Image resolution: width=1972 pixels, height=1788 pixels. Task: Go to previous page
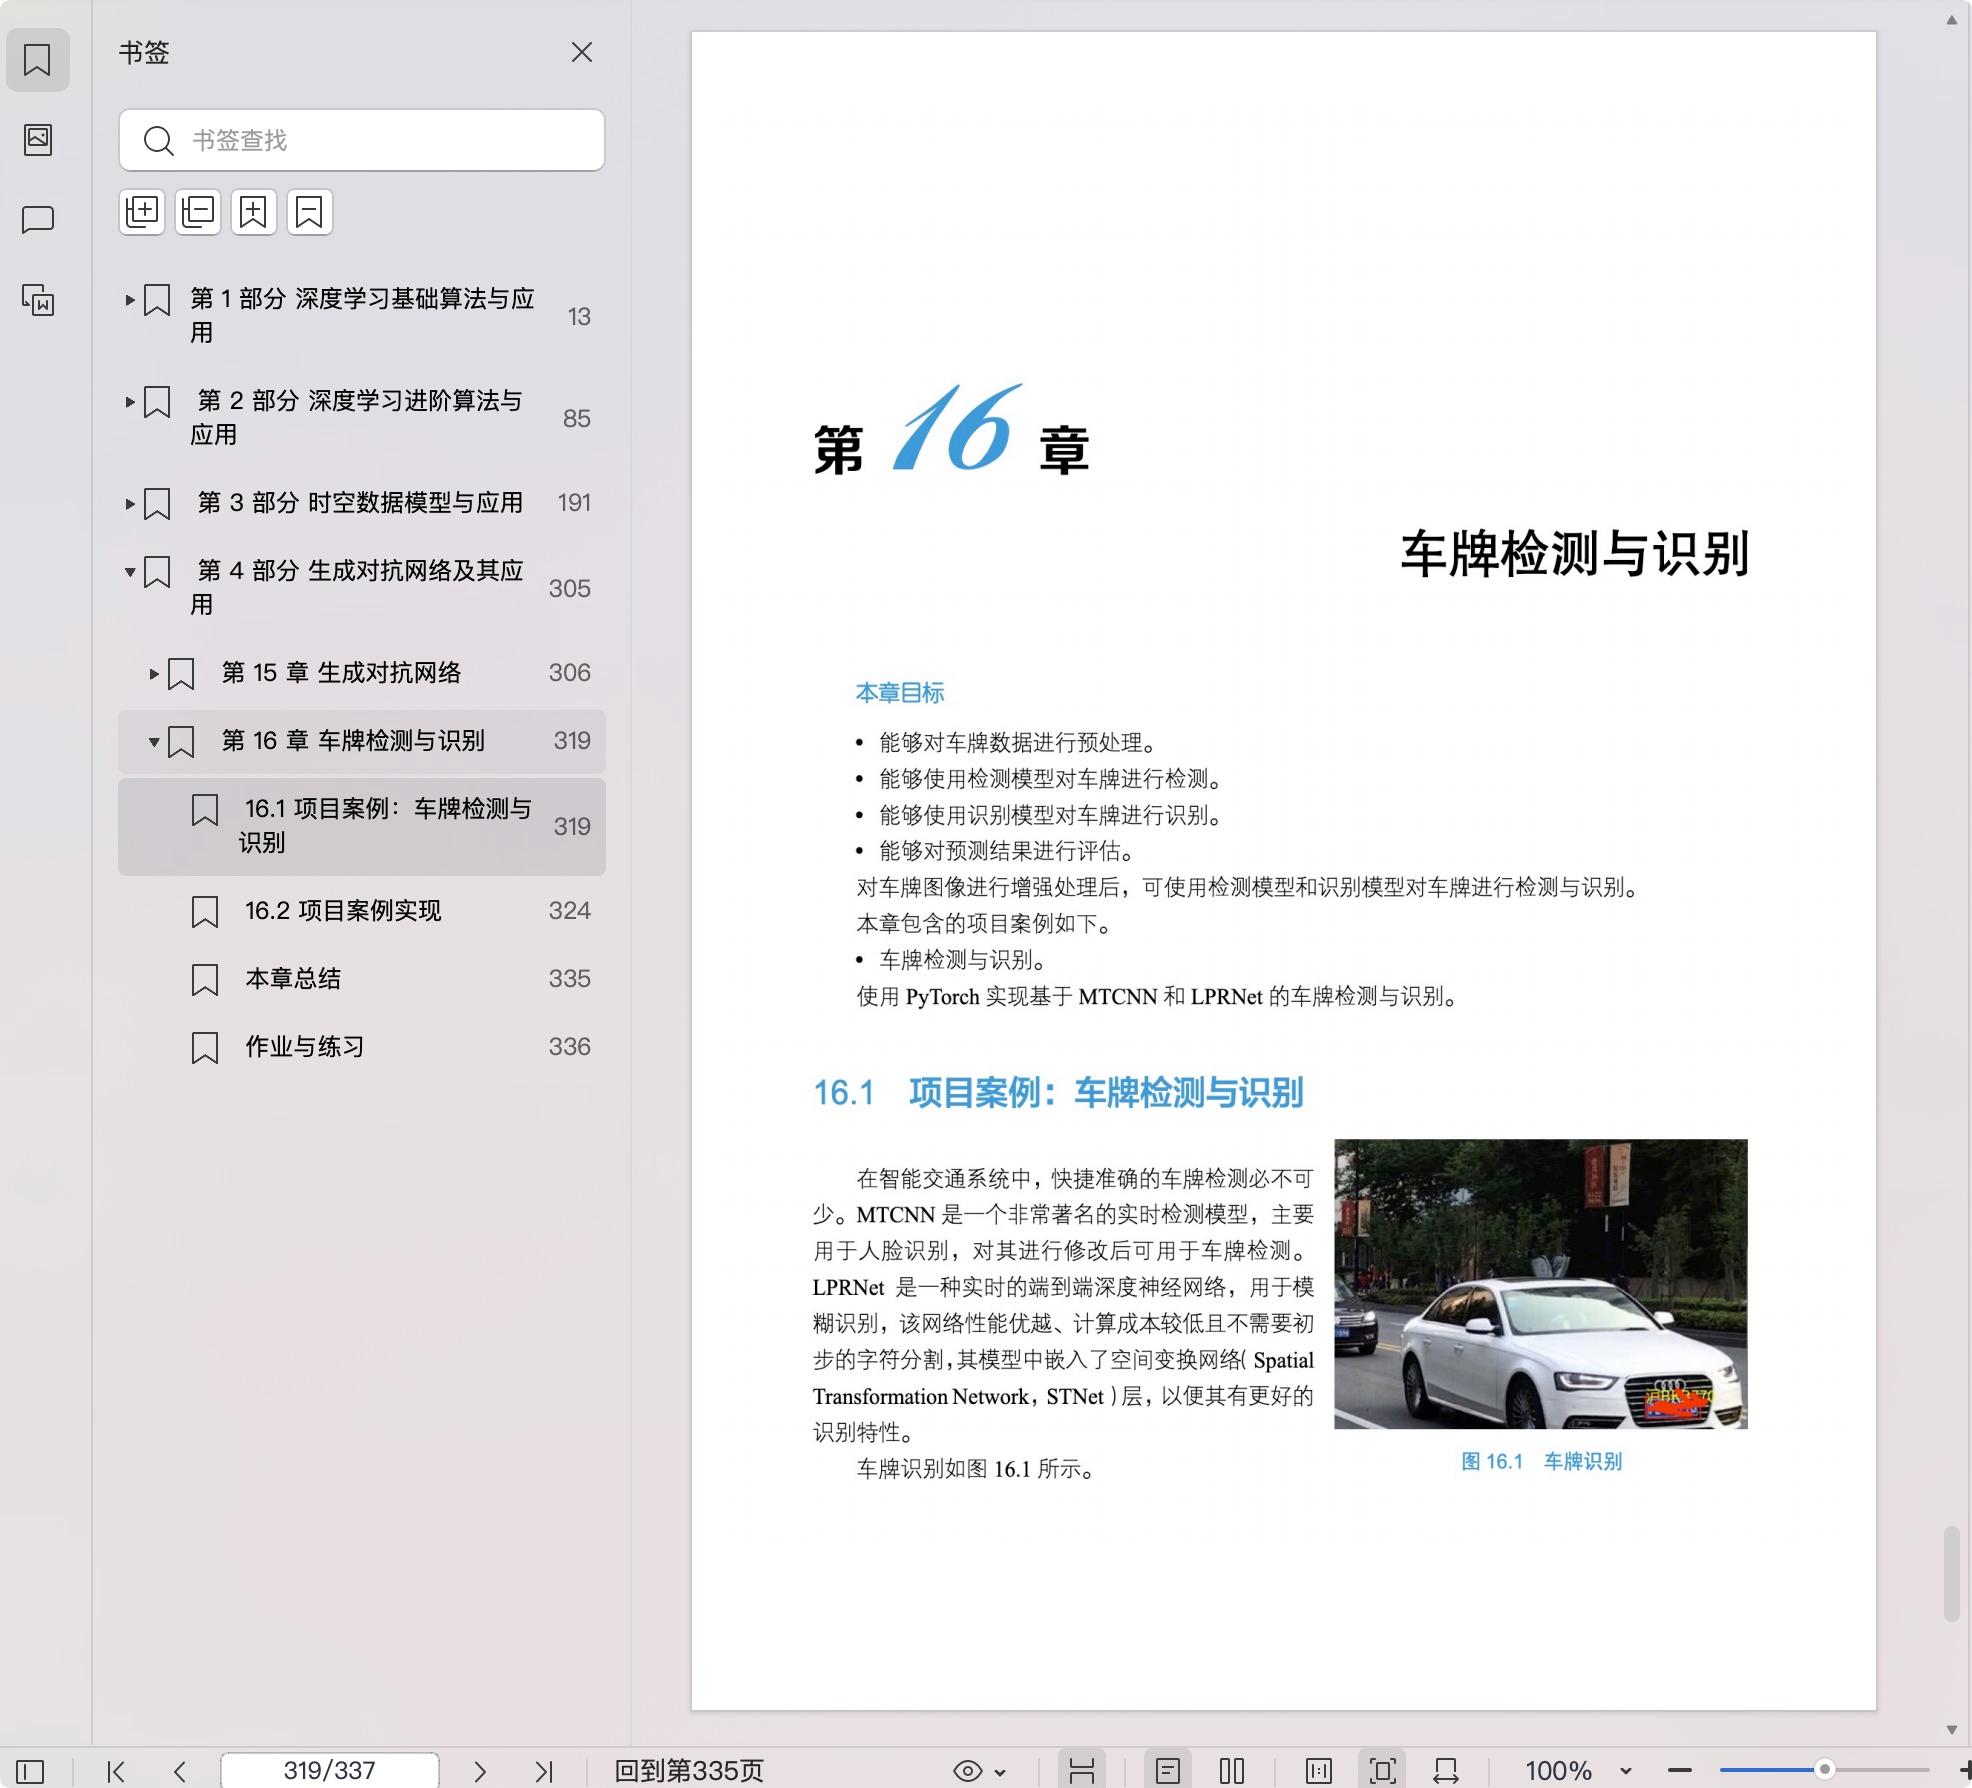(x=180, y=1771)
